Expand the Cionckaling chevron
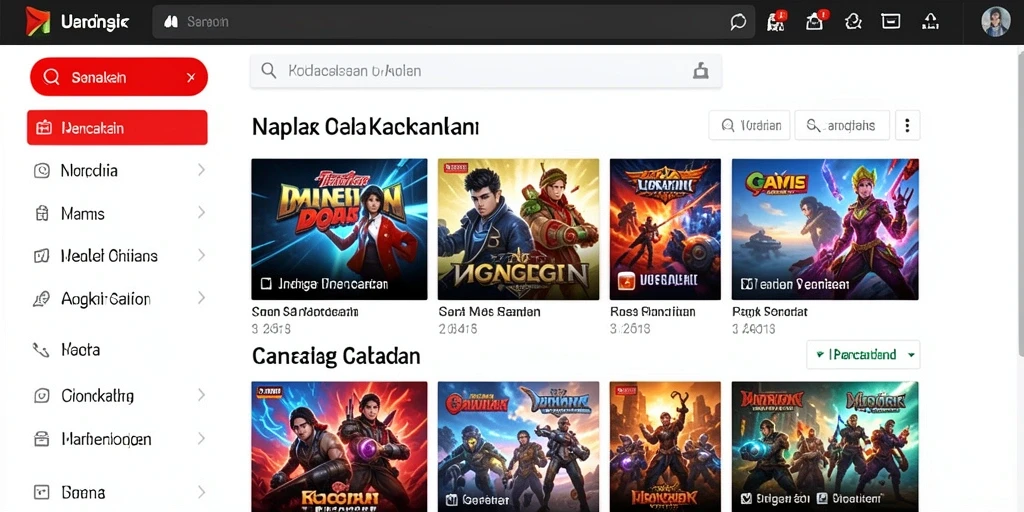Viewport: 1024px width, 512px height. [200, 394]
